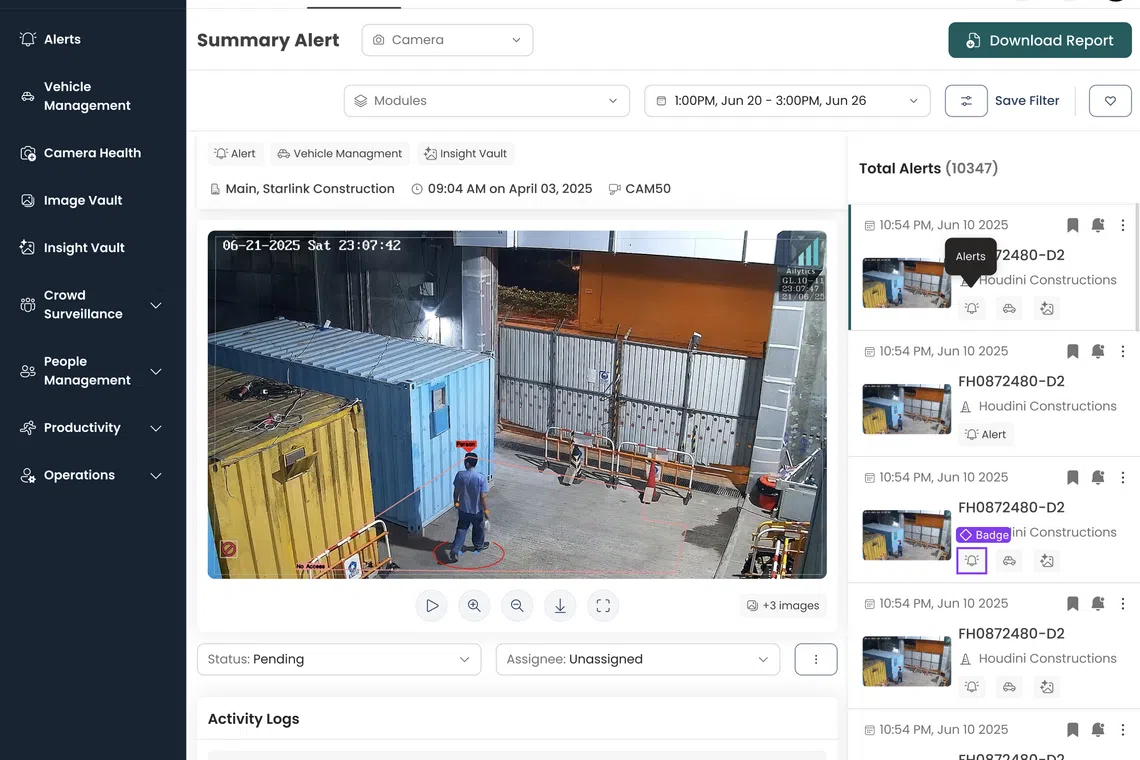Click Save Filter
The height and width of the screenshot is (760, 1140).
(1027, 100)
